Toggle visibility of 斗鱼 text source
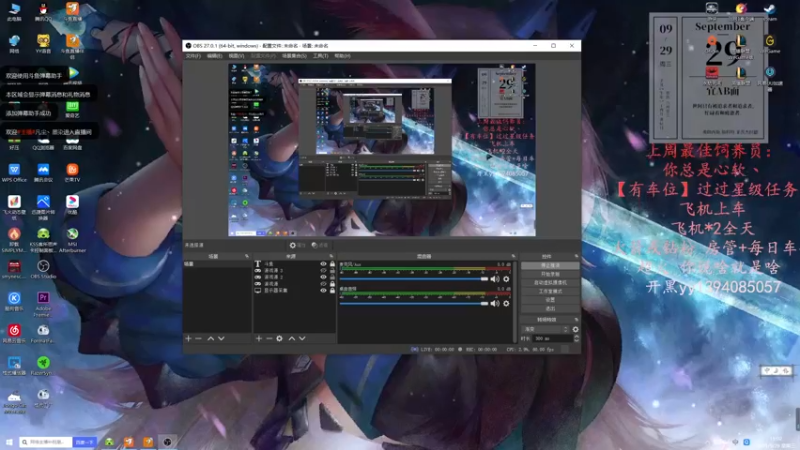Image resolution: width=800 pixels, height=450 pixels. [x=323, y=264]
